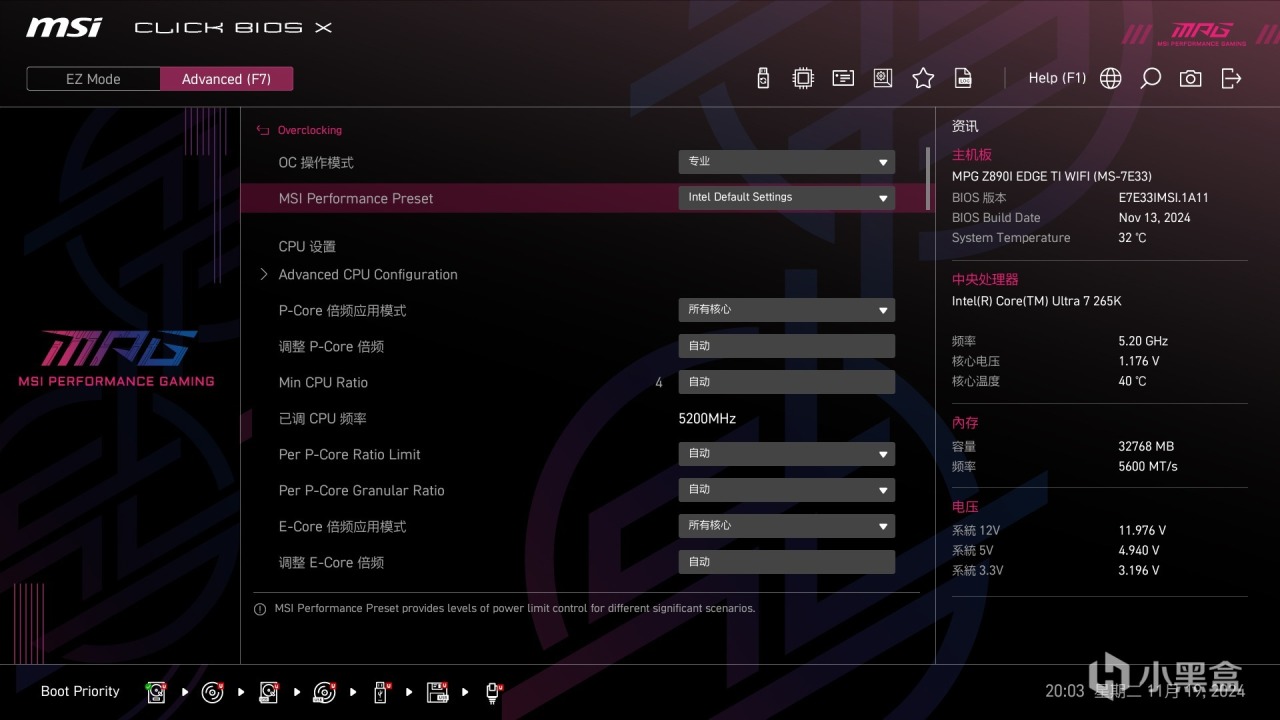Image resolution: width=1280 pixels, height=720 pixels.
Task: Select the USB key boot device icon
Action: (381, 692)
